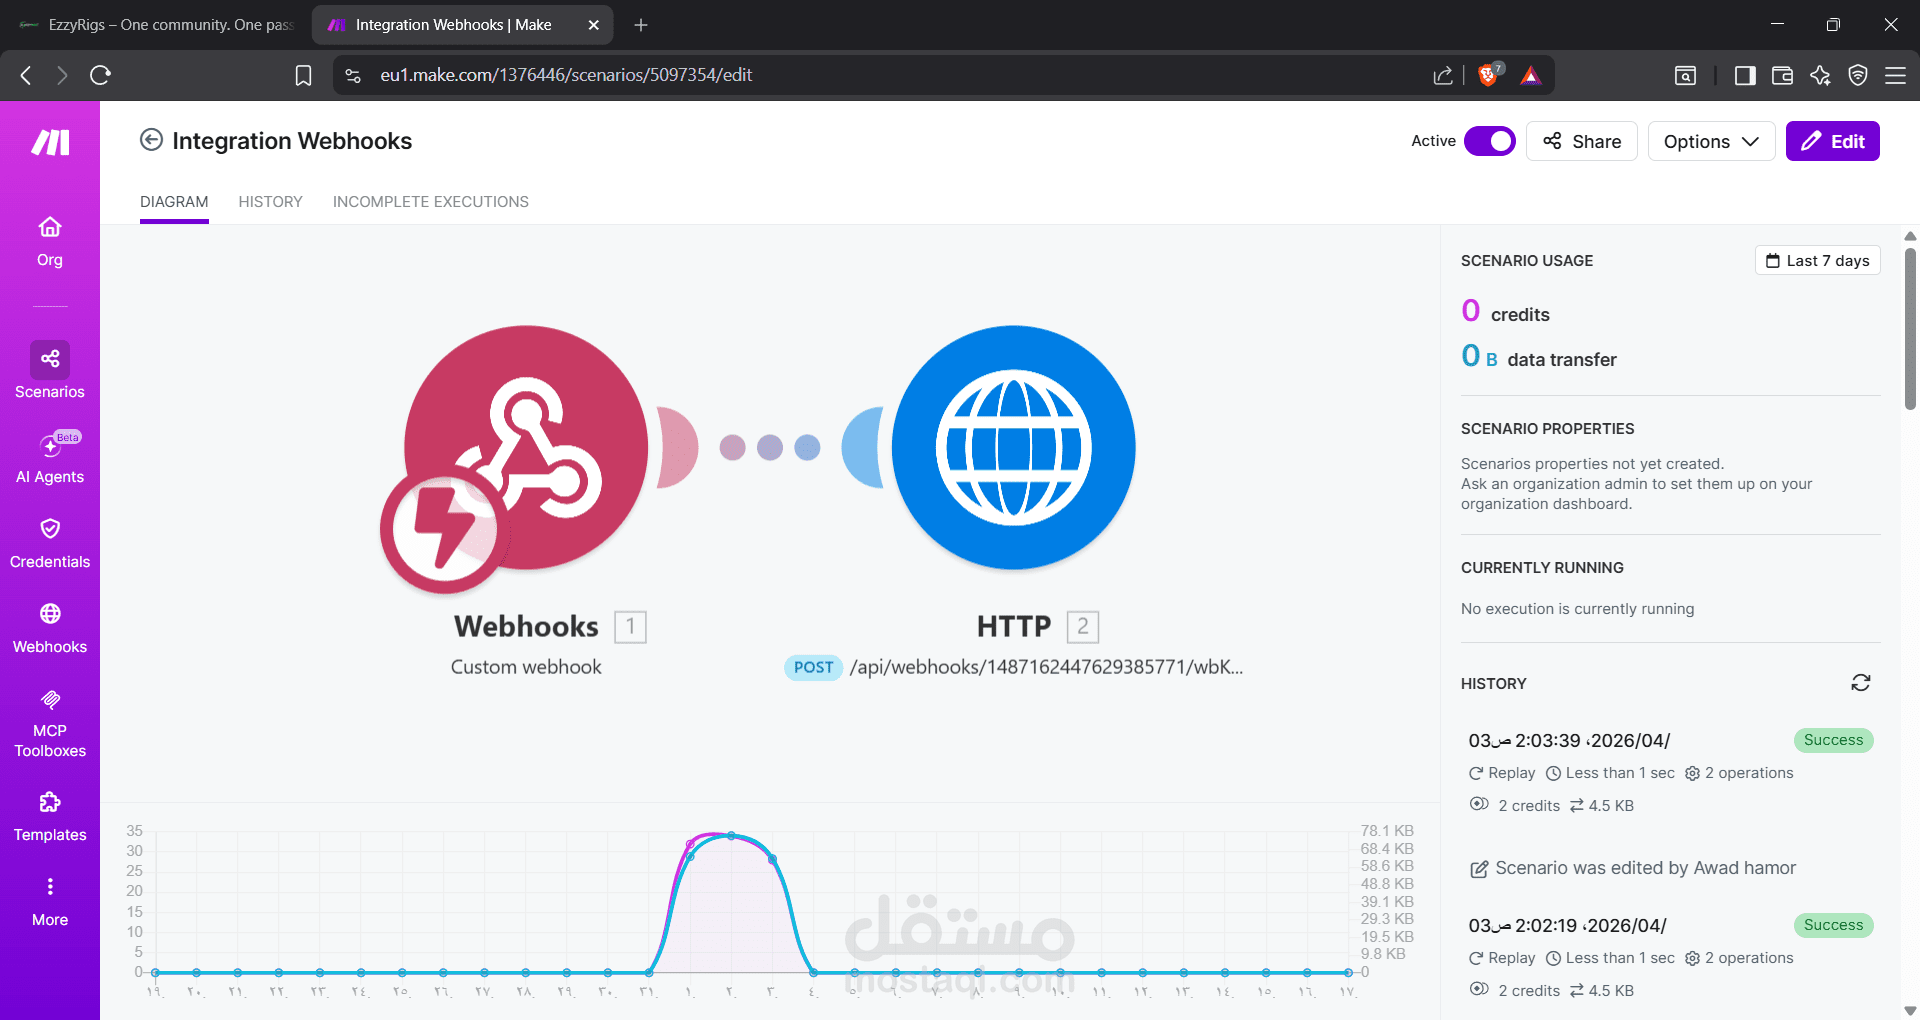Switch to the EzzyRigs browser tab
Image resolution: width=1920 pixels, height=1020 pixels.
tap(156, 25)
